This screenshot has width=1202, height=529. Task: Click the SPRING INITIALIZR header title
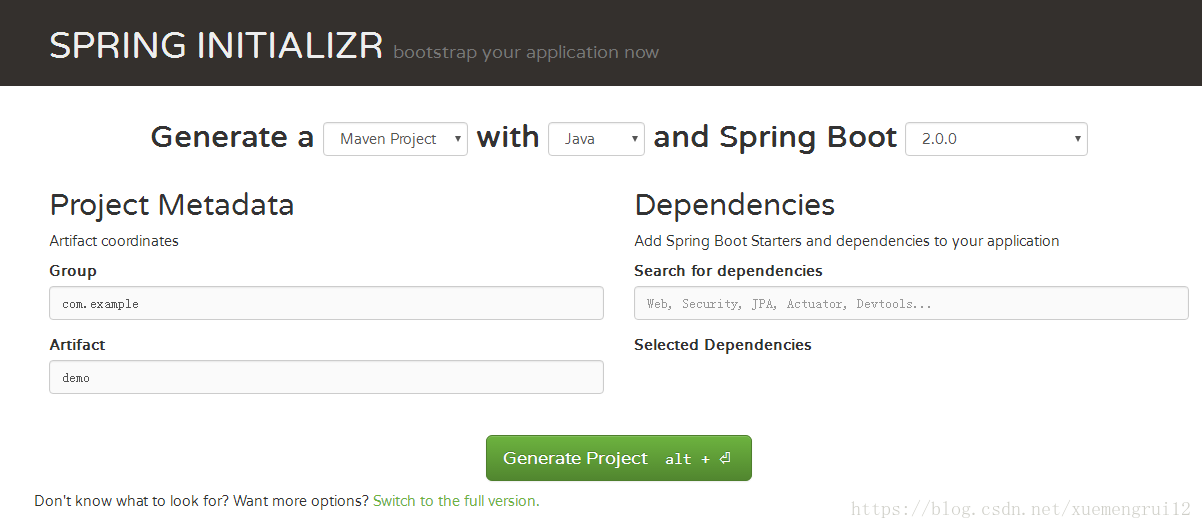(216, 46)
